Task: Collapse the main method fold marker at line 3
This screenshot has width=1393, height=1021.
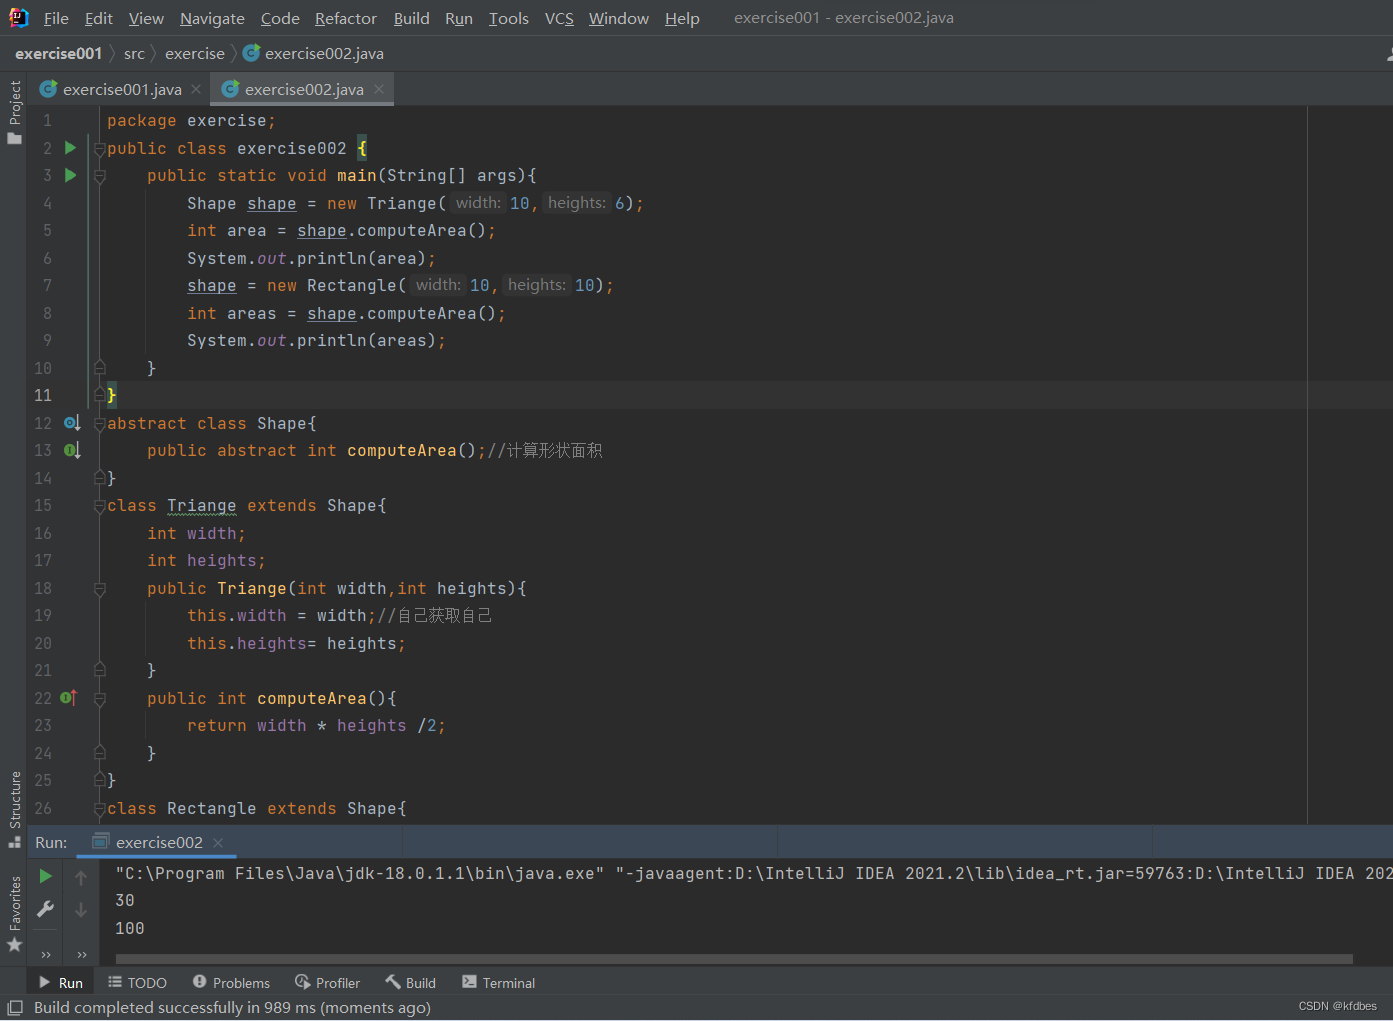Action: [x=99, y=176]
